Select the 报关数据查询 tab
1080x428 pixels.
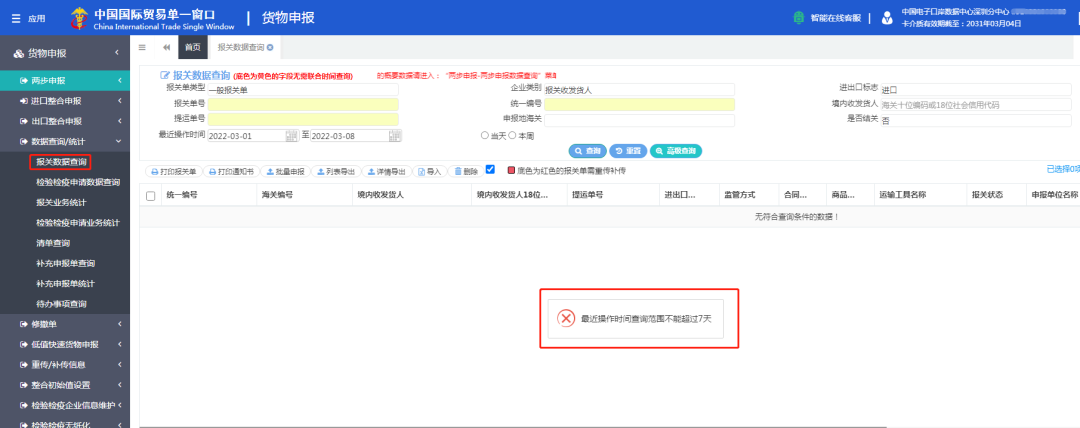click(x=241, y=48)
